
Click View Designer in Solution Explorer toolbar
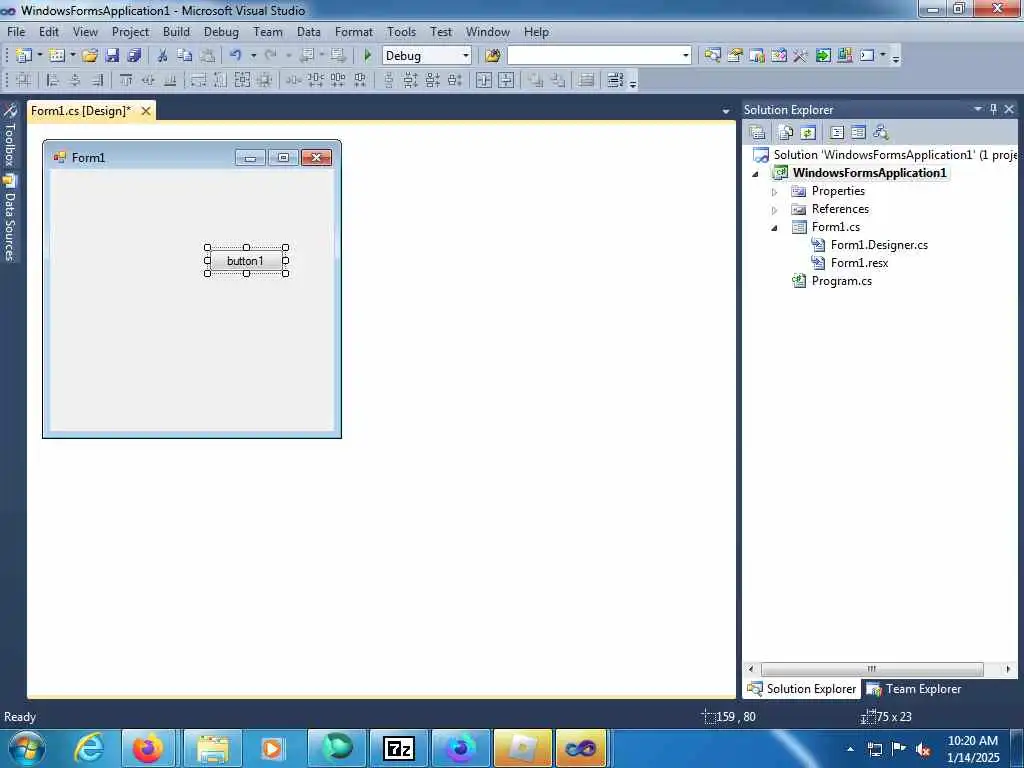(x=858, y=133)
